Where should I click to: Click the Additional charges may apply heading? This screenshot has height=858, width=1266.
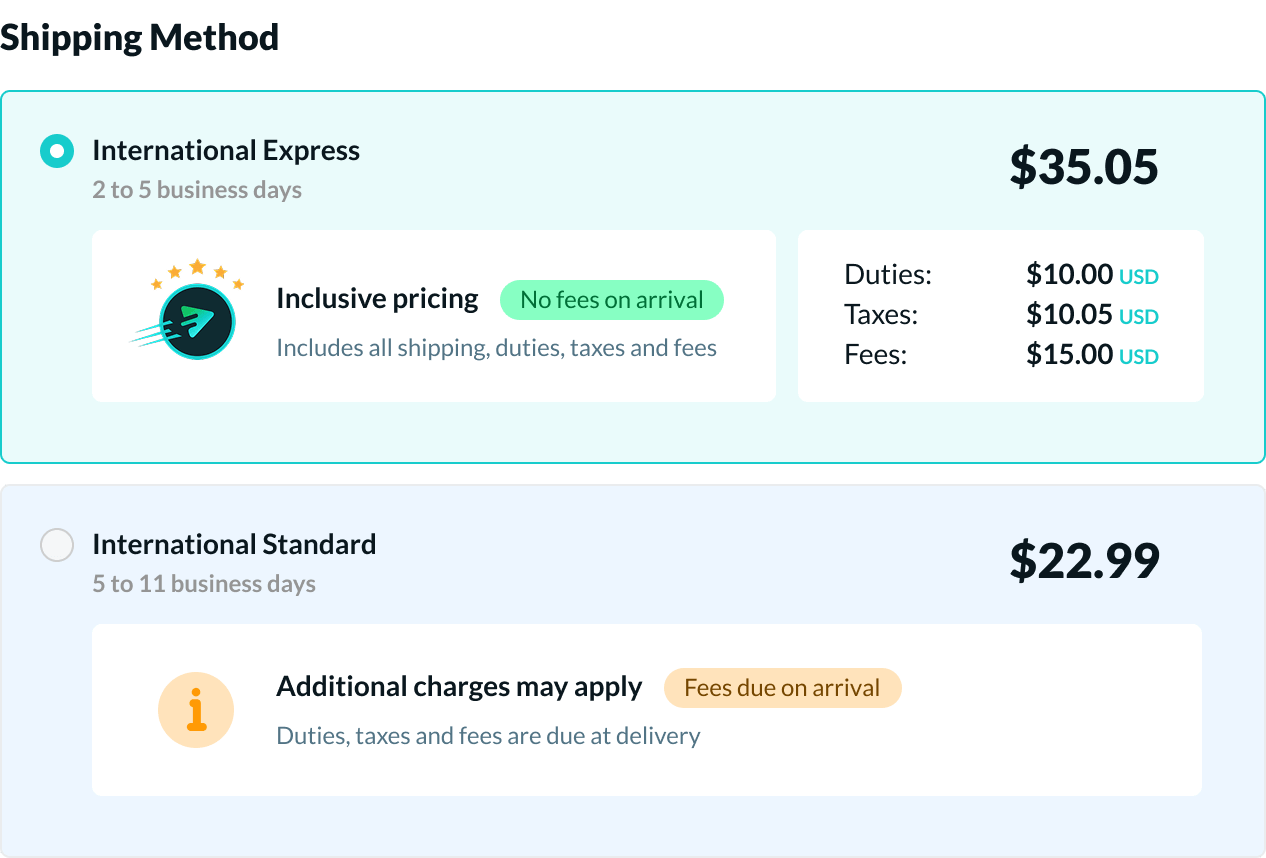pos(459,687)
